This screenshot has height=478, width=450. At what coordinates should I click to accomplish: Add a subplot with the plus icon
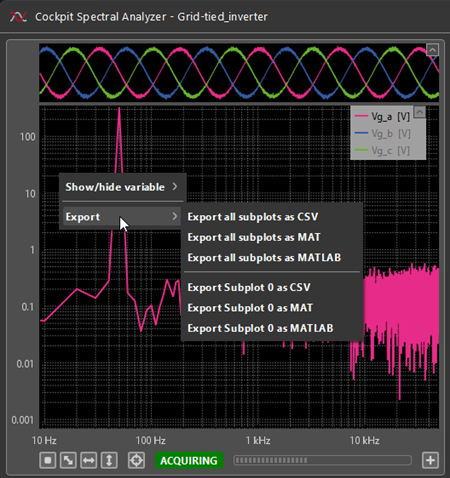(x=430, y=460)
